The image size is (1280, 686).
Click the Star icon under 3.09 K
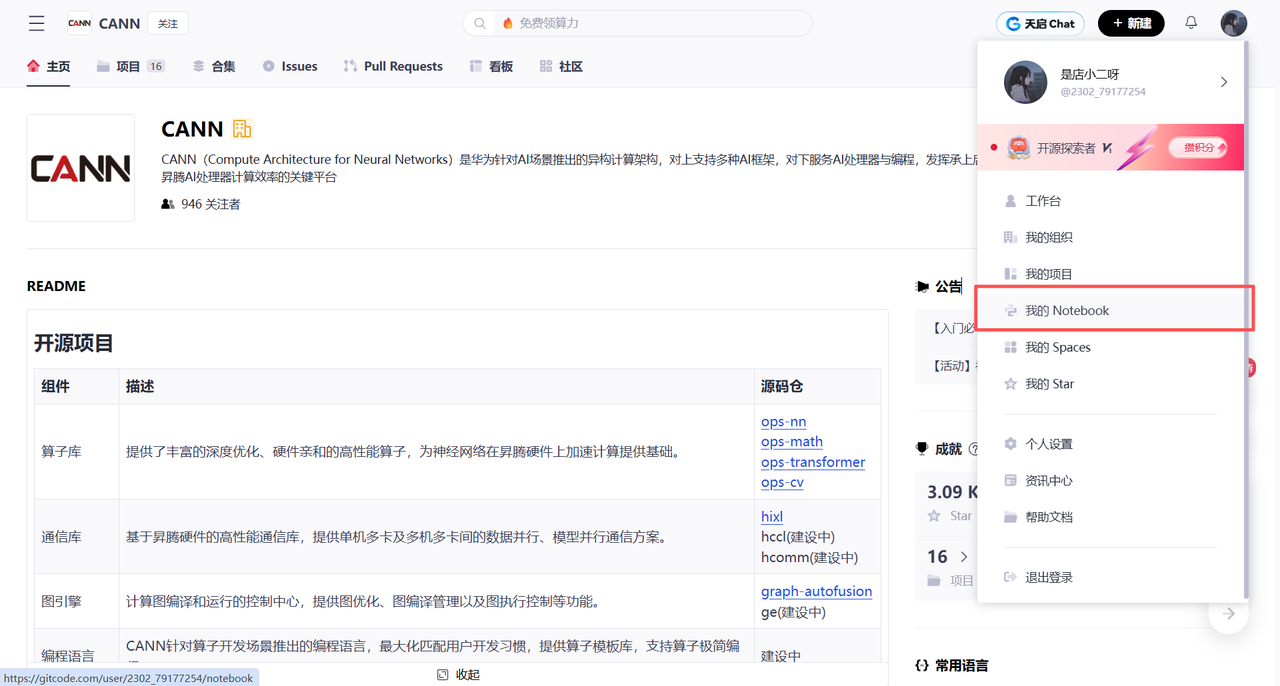pyautogui.click(x=934, y=516)
